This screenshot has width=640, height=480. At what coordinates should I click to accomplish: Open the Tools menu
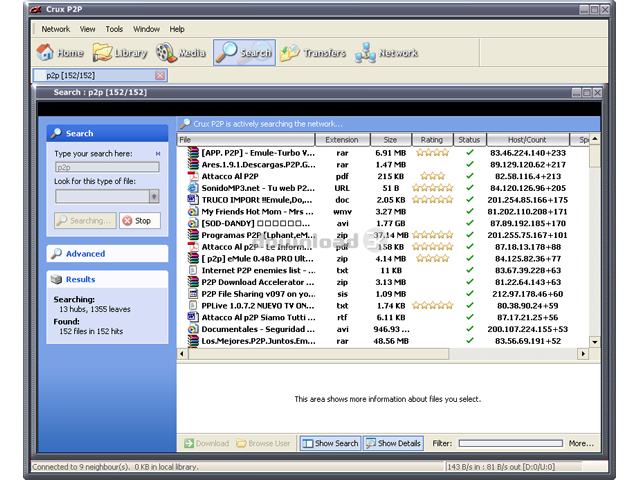(114, 29)
